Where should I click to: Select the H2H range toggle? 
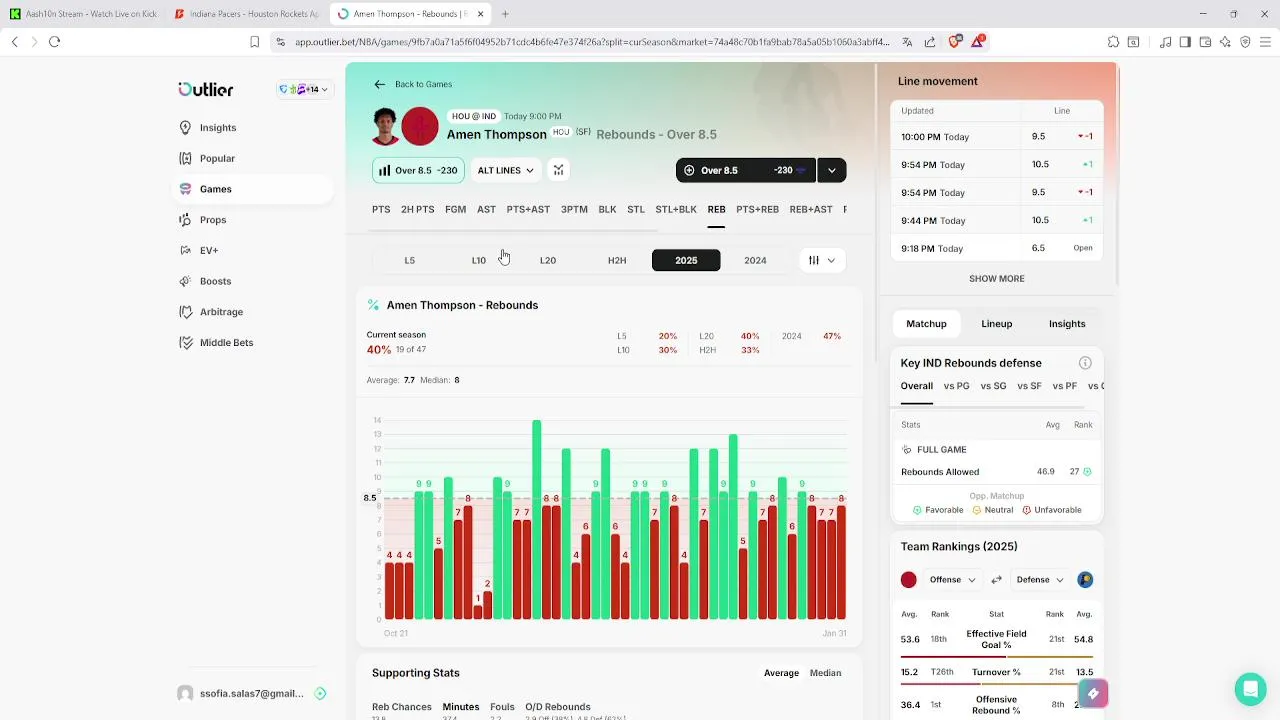coord(617,260)
